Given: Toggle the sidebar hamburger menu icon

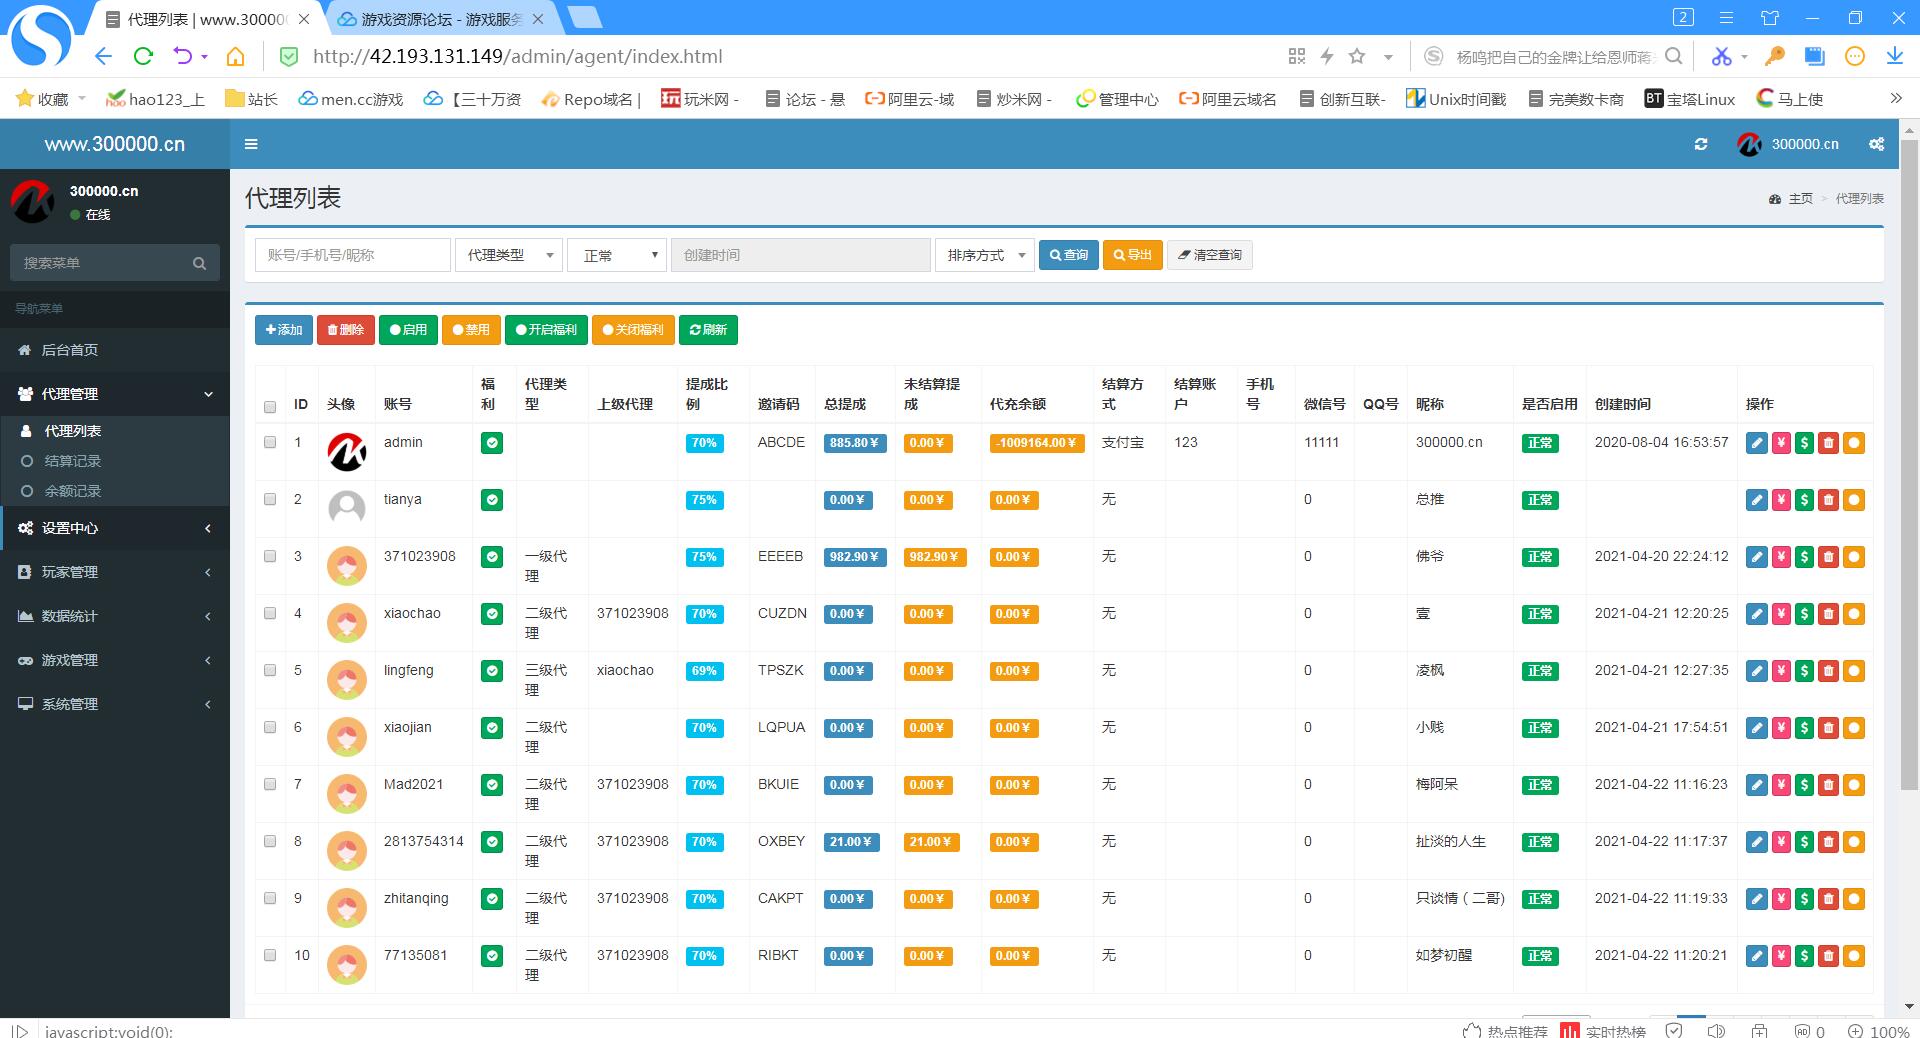Looking at the screenshot, I should [x=251, y=144].
